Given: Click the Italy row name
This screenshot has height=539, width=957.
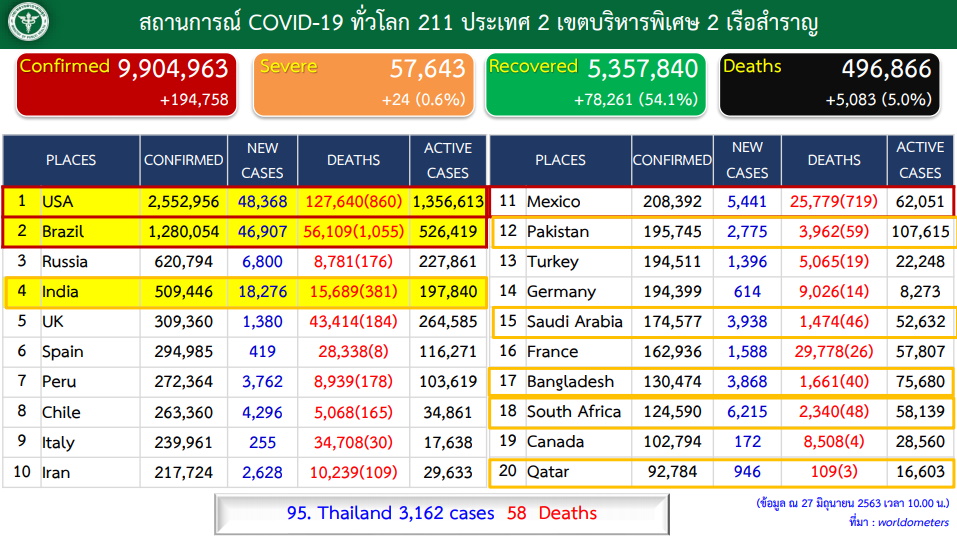Looking at the screenshot, I should (x=58, y=443).
